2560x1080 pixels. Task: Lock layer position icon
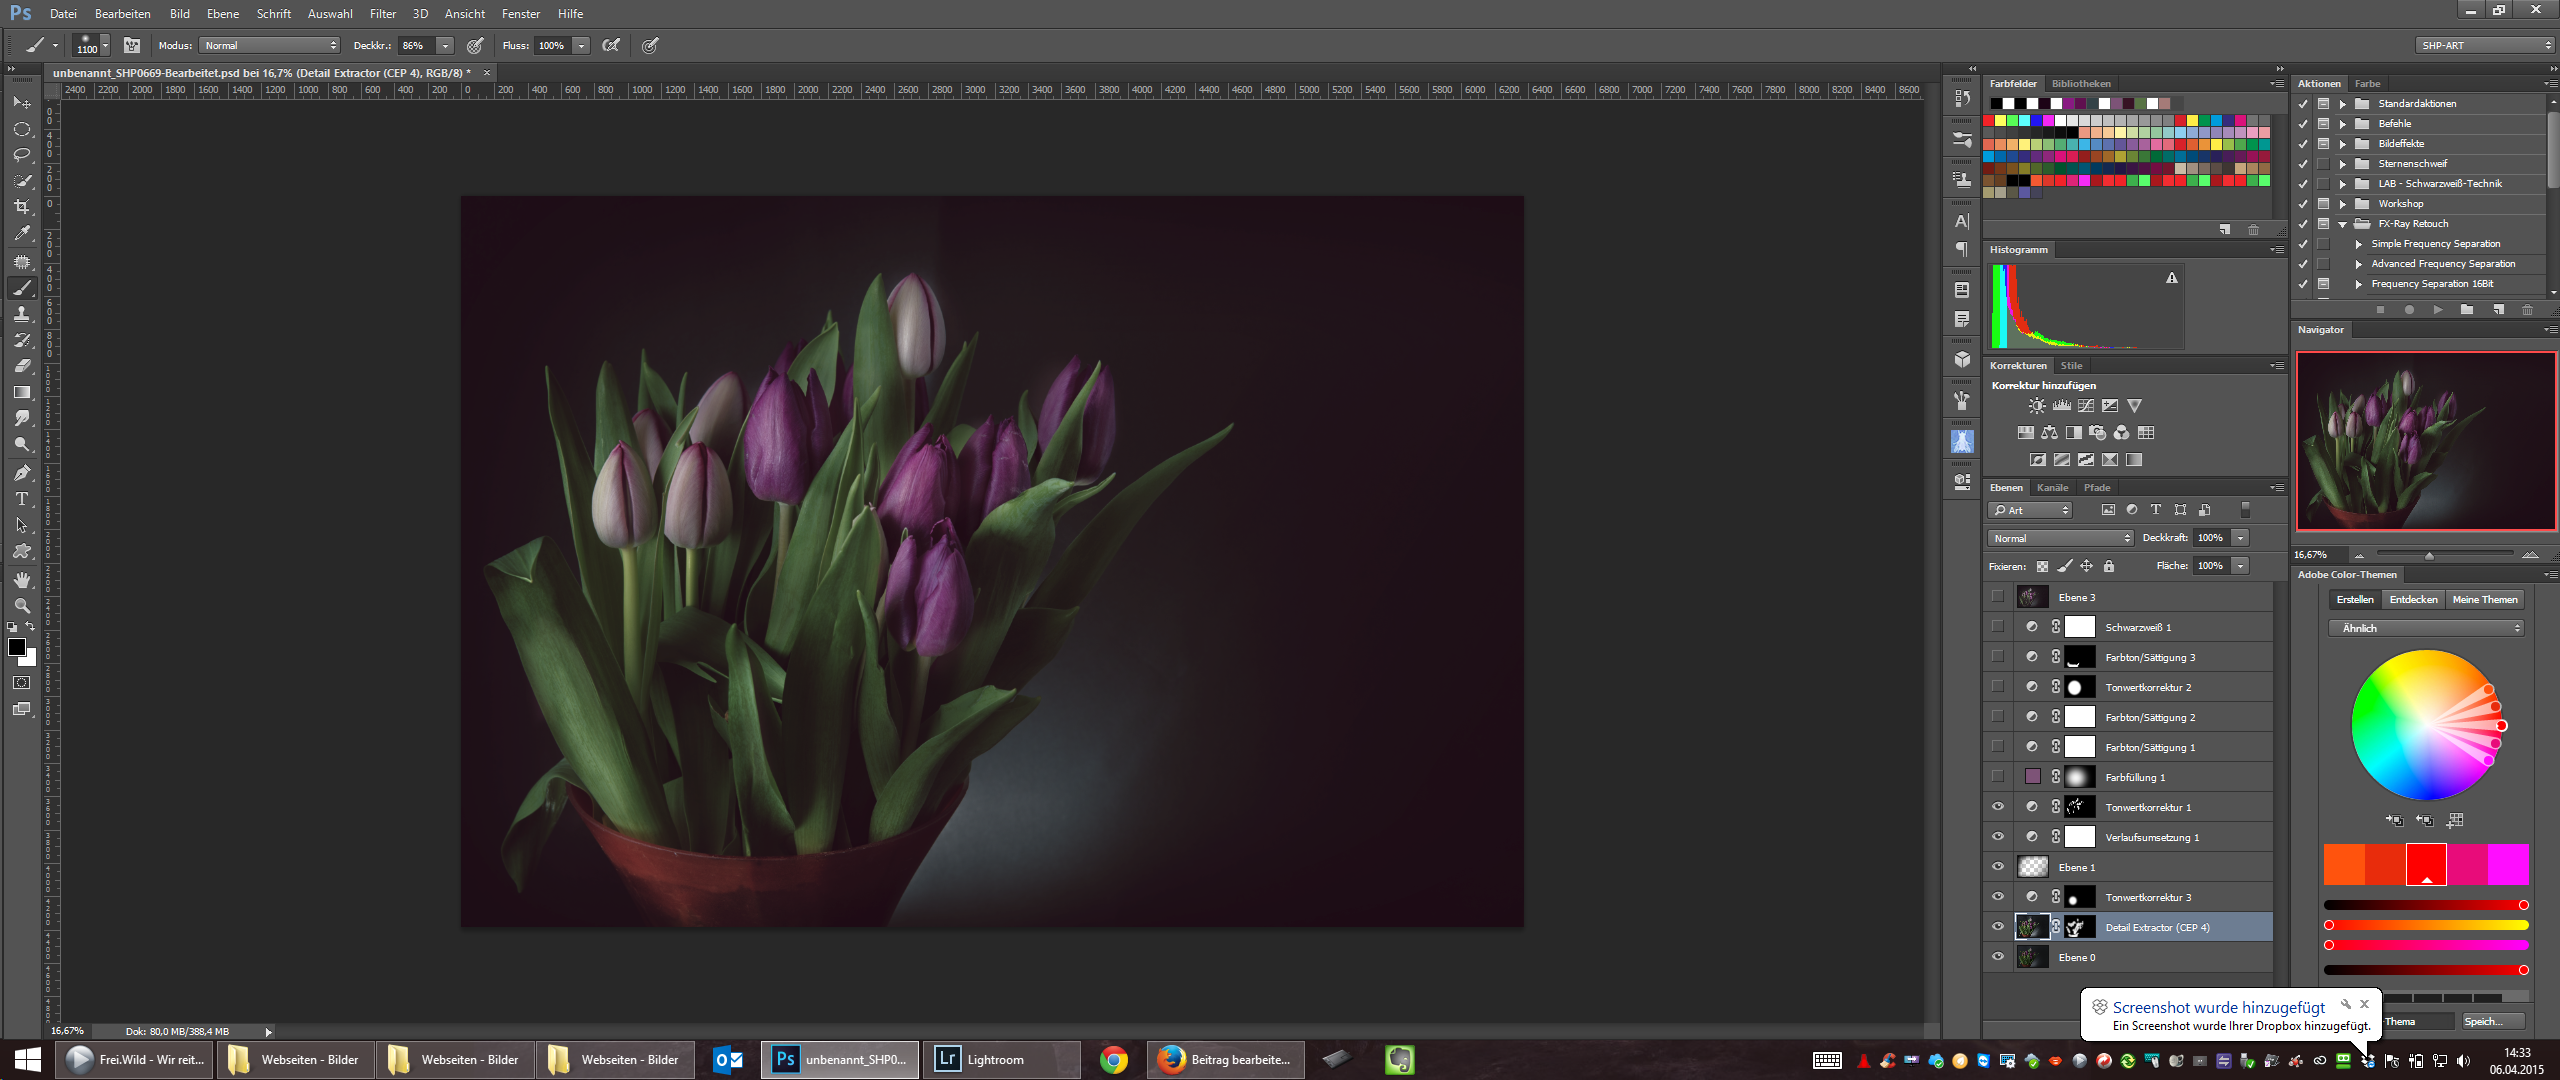(x=2087, y=566)
